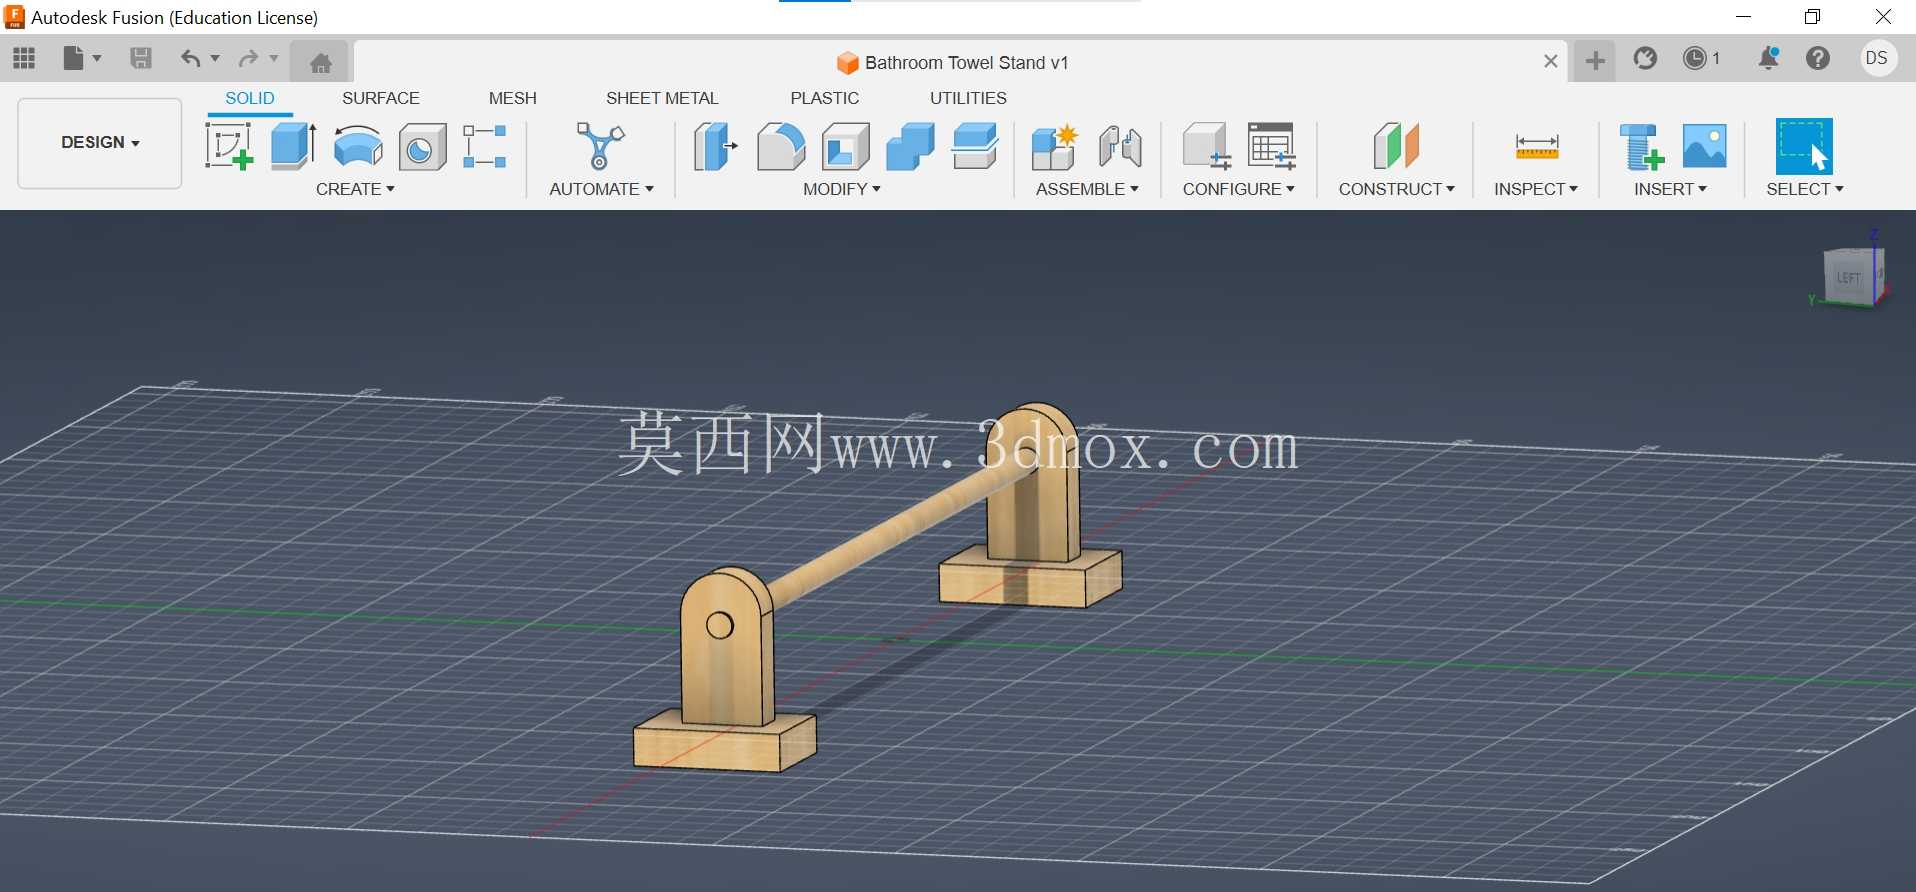Expand the MODIFY menu
Viewport: 1916px width, 892px height.
click(841, 189)
